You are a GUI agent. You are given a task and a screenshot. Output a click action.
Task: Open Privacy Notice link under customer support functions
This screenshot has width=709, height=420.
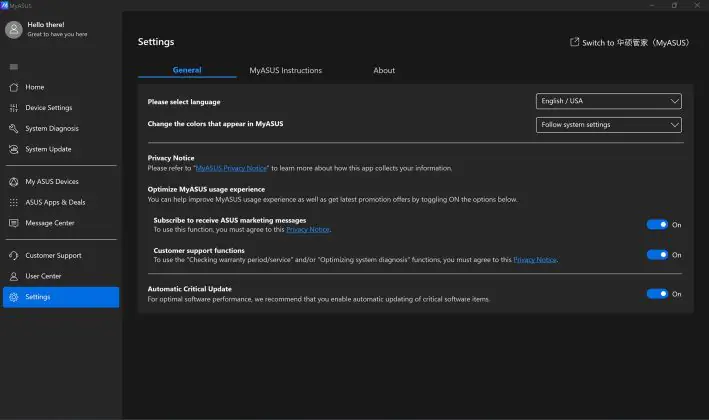coord(535,260)
